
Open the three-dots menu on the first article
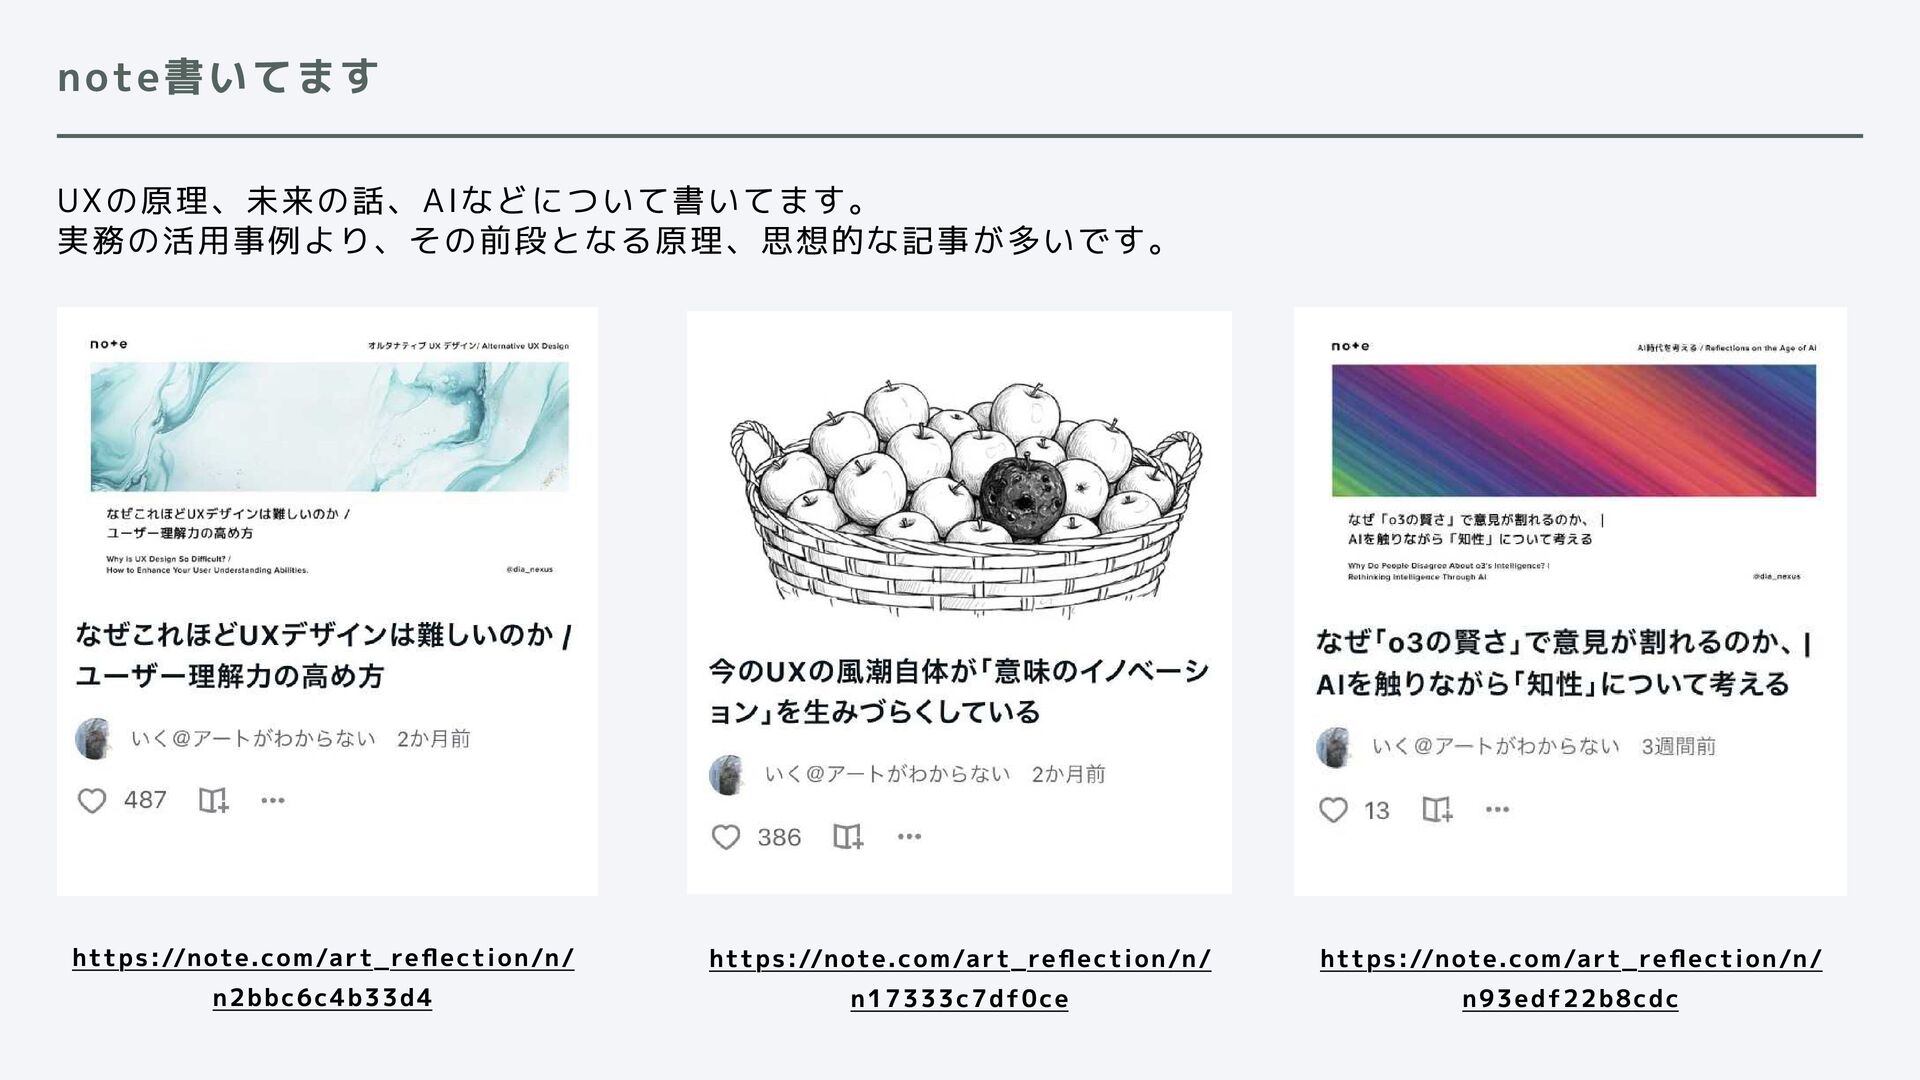[x=273, y=800]
